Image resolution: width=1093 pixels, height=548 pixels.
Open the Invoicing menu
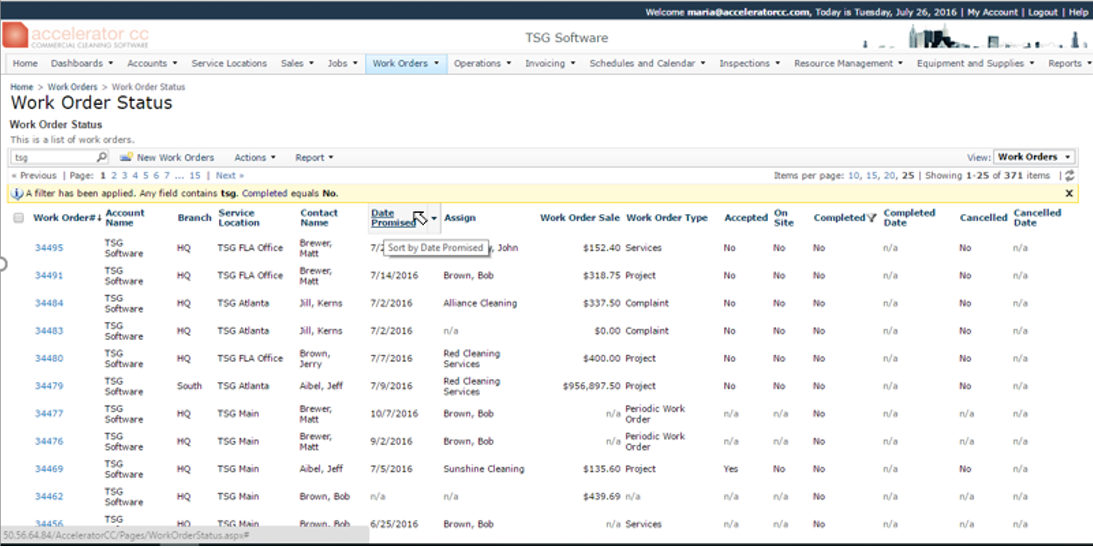point(550,63)
